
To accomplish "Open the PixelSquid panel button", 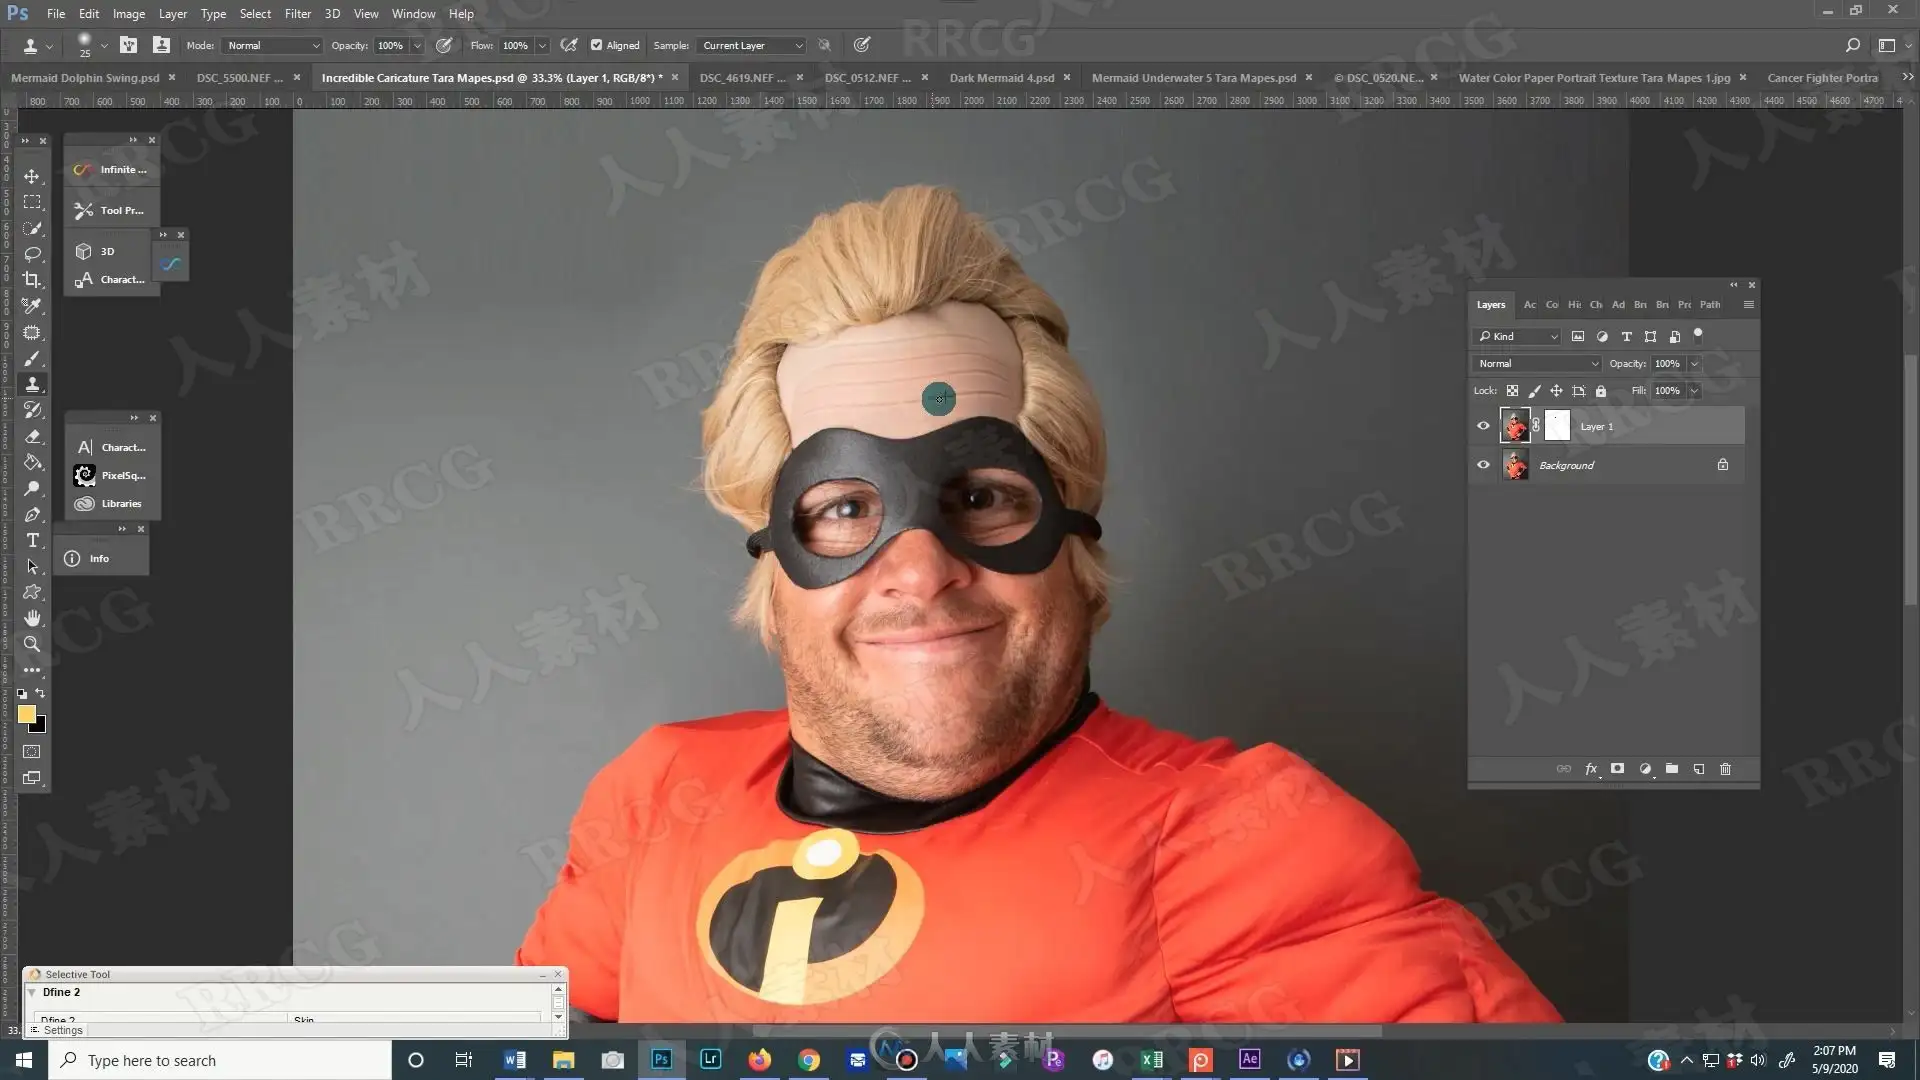I will tap(112, 476).
